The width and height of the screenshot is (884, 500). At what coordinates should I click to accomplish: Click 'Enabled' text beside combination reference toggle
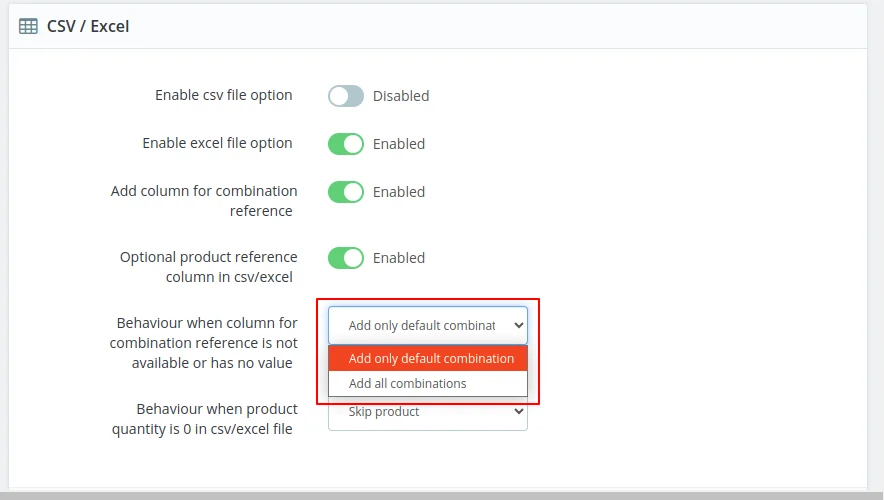click(x=398, y=192)
